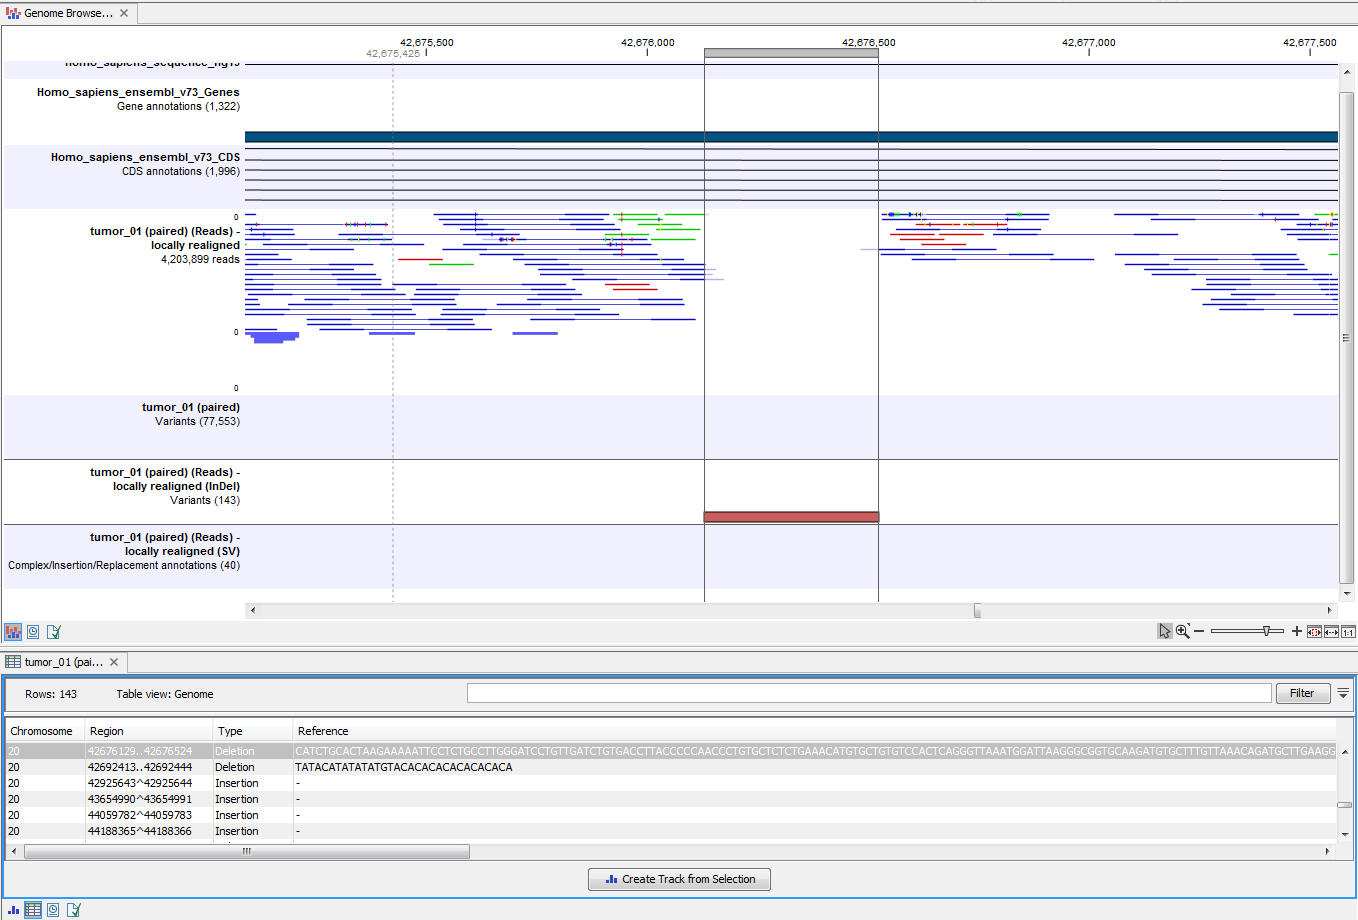Open the genome browser History view (clock icon)
Image resolution: width=1358 pixels, height=920 pixels.
[x=33, y=631]
